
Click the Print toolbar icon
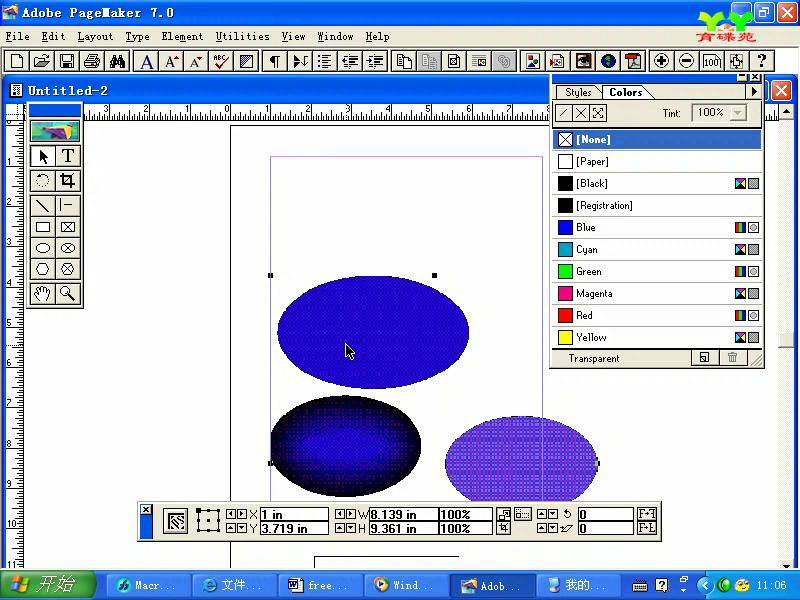[x=91, y=61]
